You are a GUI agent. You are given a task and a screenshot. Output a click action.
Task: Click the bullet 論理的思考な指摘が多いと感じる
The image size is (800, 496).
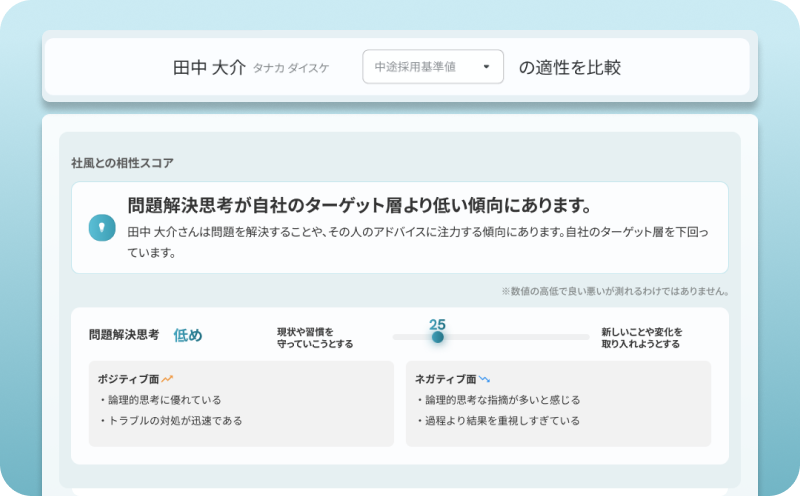498,400
